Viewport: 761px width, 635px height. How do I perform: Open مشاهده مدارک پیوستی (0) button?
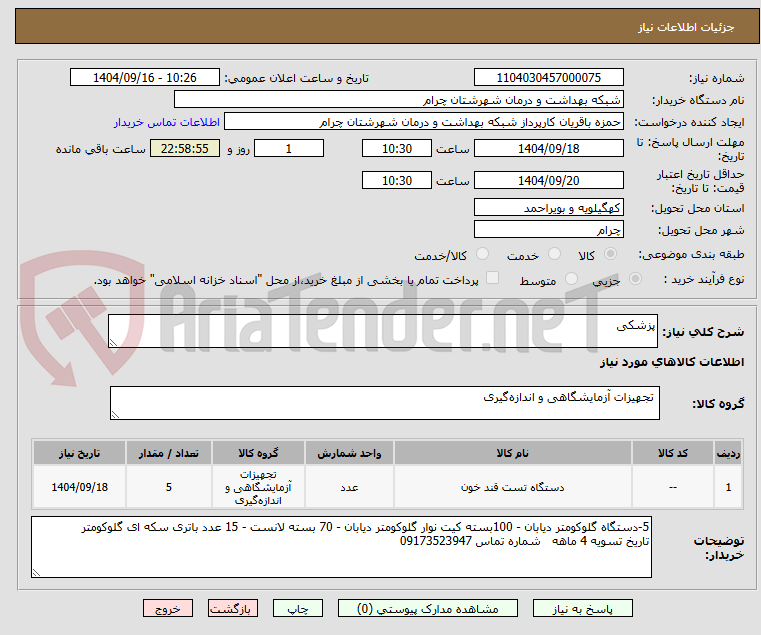pyautogui.click(x=428, y=608)
